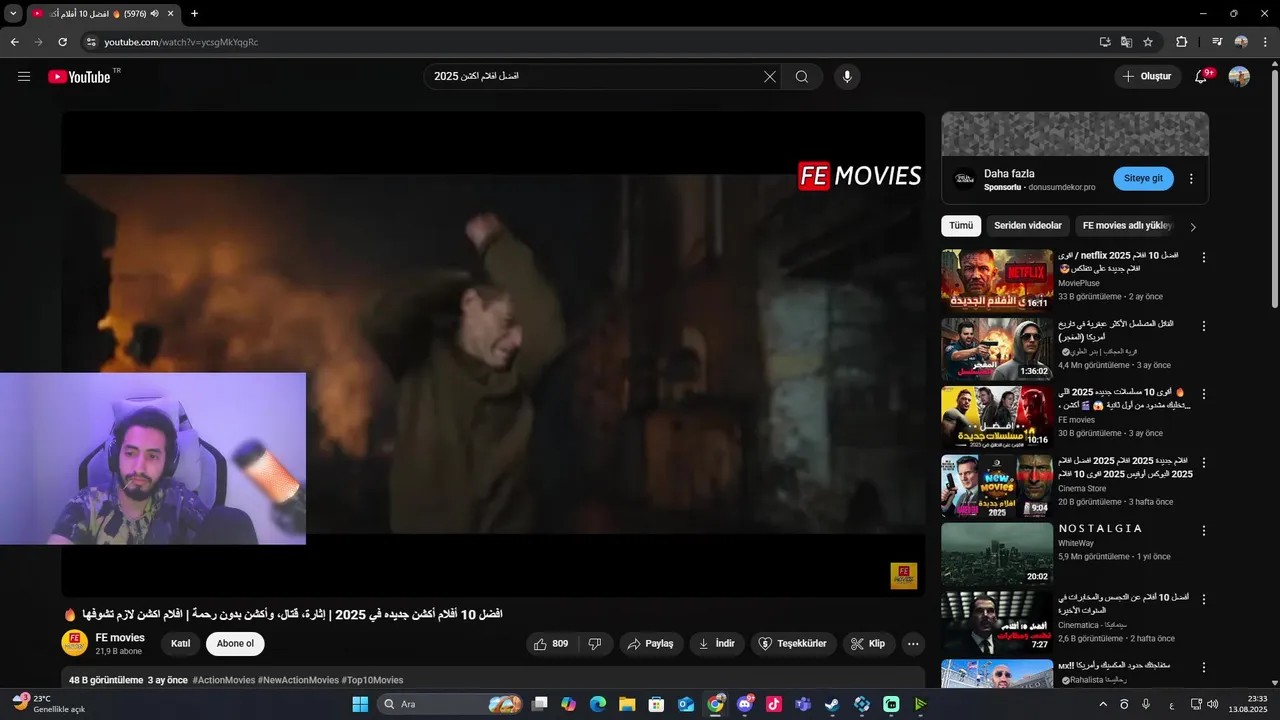The height and width of the screenshot is (720, 1280).
Task: Go to the YouTube home logo
Action: 79,77
